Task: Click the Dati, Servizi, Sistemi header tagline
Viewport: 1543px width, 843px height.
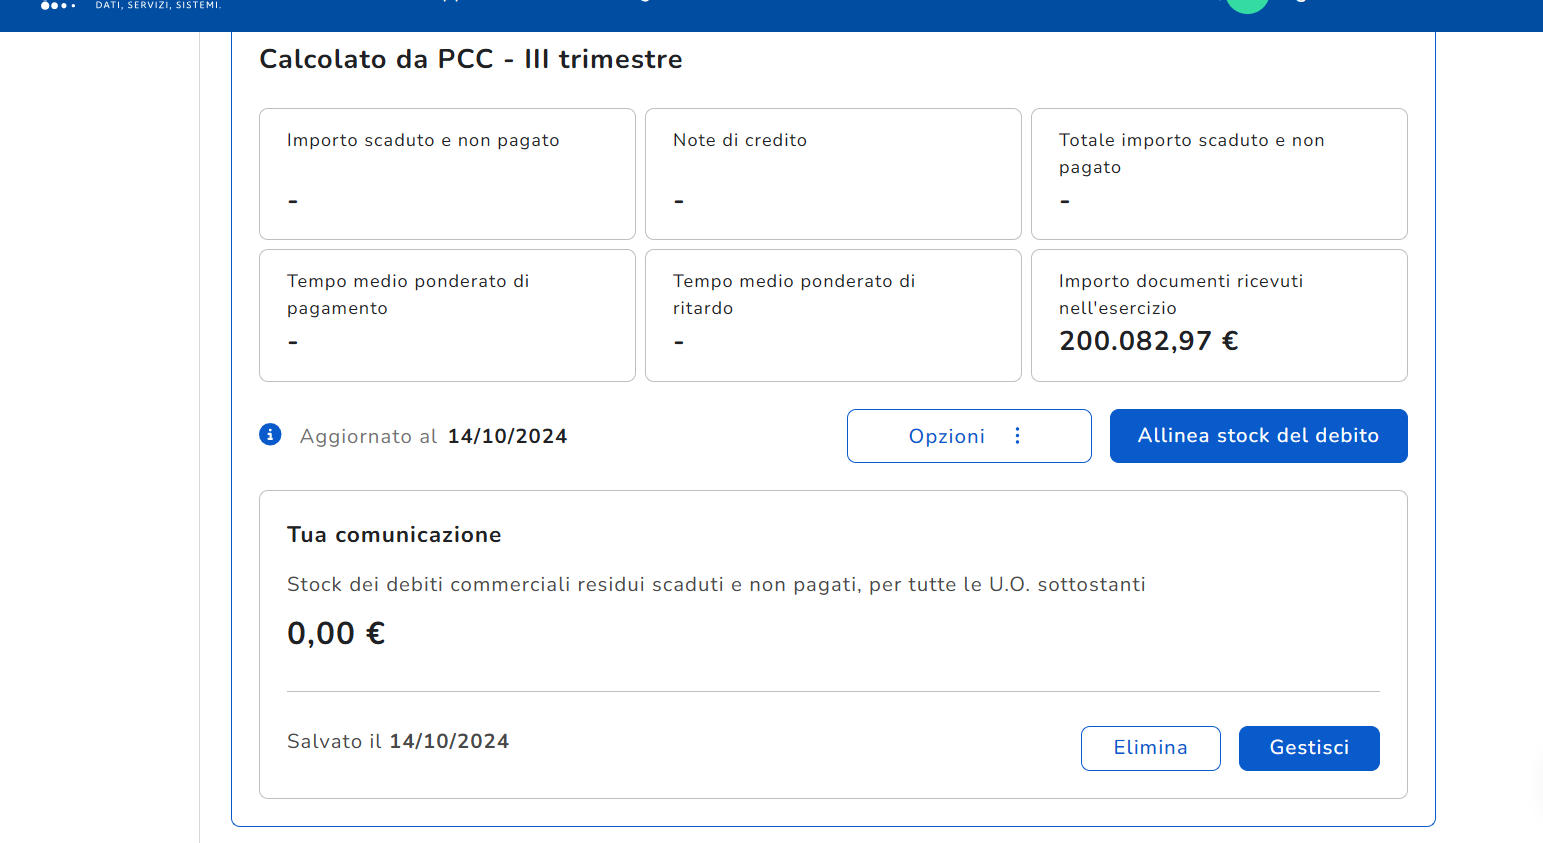Action: (x=158, y=6)
